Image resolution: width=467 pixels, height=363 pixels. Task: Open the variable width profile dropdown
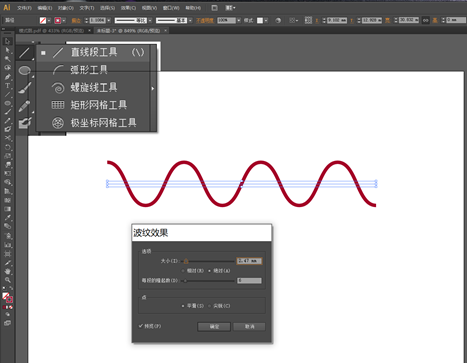click(x=150, y=21)
